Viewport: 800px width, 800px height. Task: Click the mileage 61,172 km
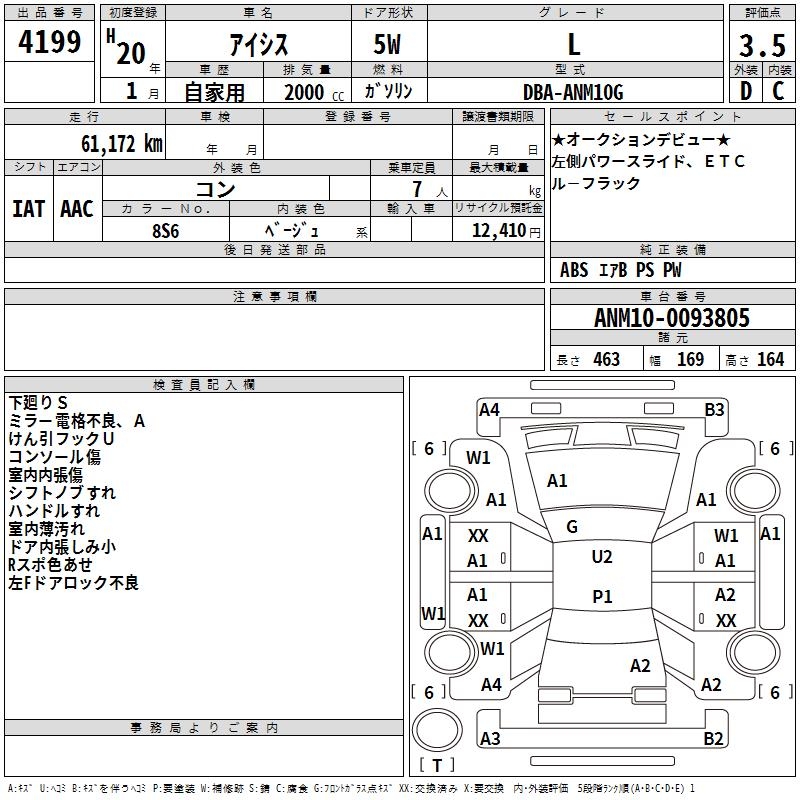tap(122, 144)
